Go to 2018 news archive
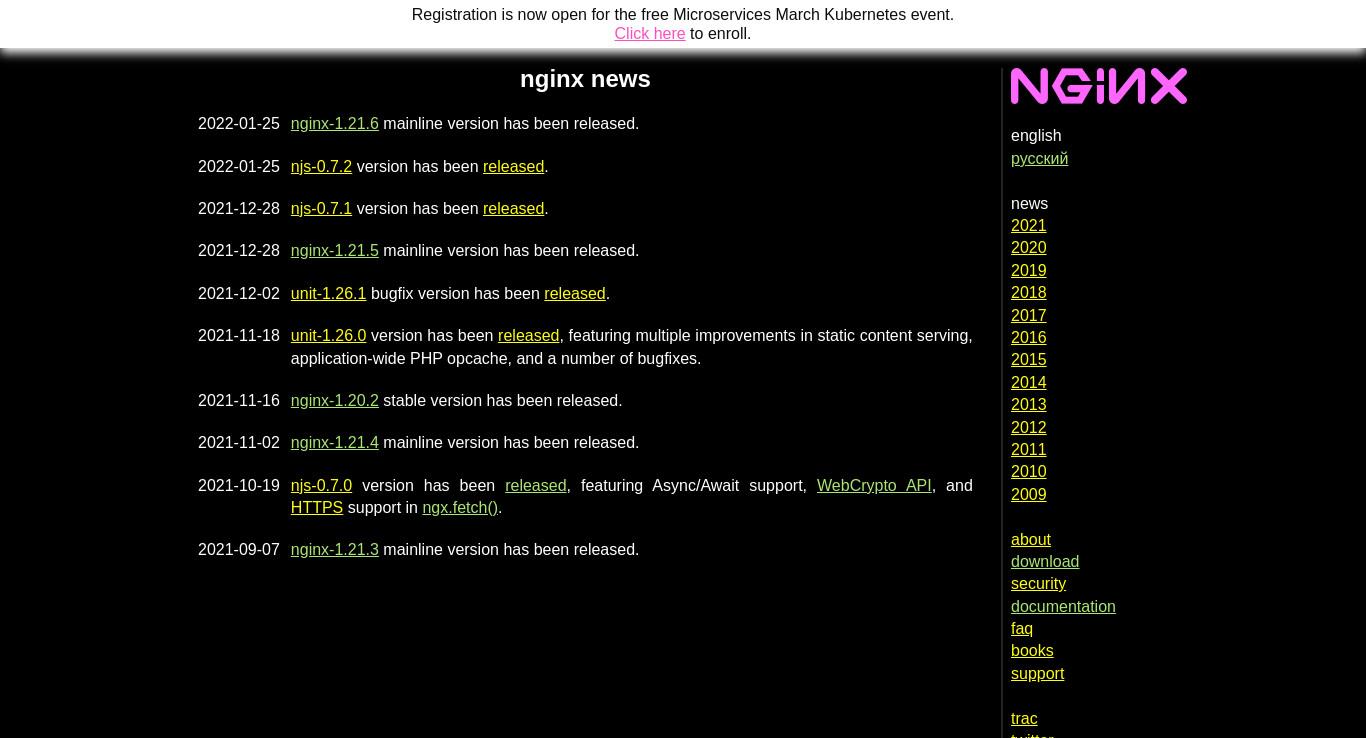The height and width of the screenshot is (738, 1366). pos(1029,292)
